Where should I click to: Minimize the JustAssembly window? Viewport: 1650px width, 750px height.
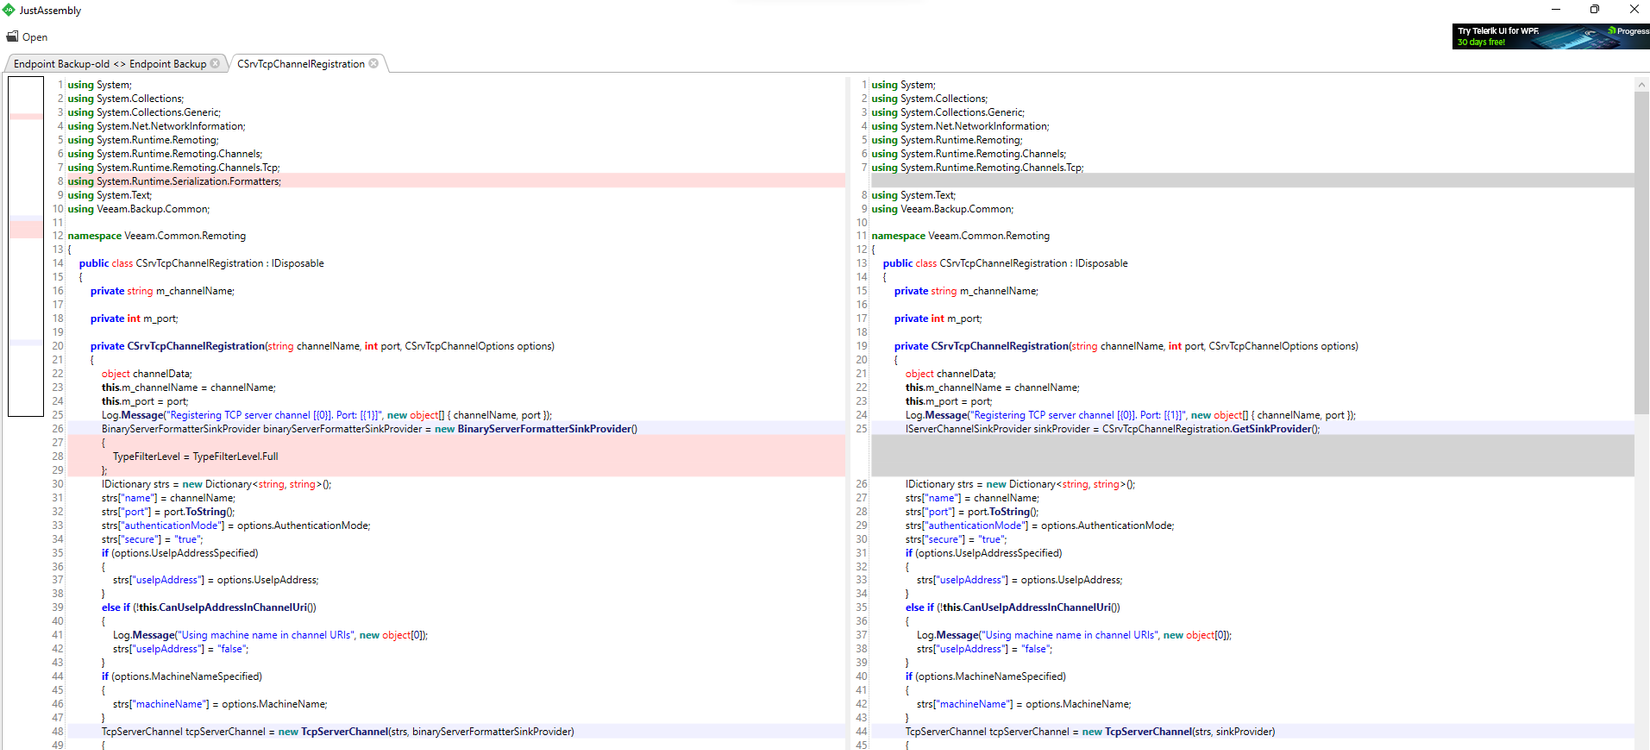pyautogui.click(x=1556, y=9)
